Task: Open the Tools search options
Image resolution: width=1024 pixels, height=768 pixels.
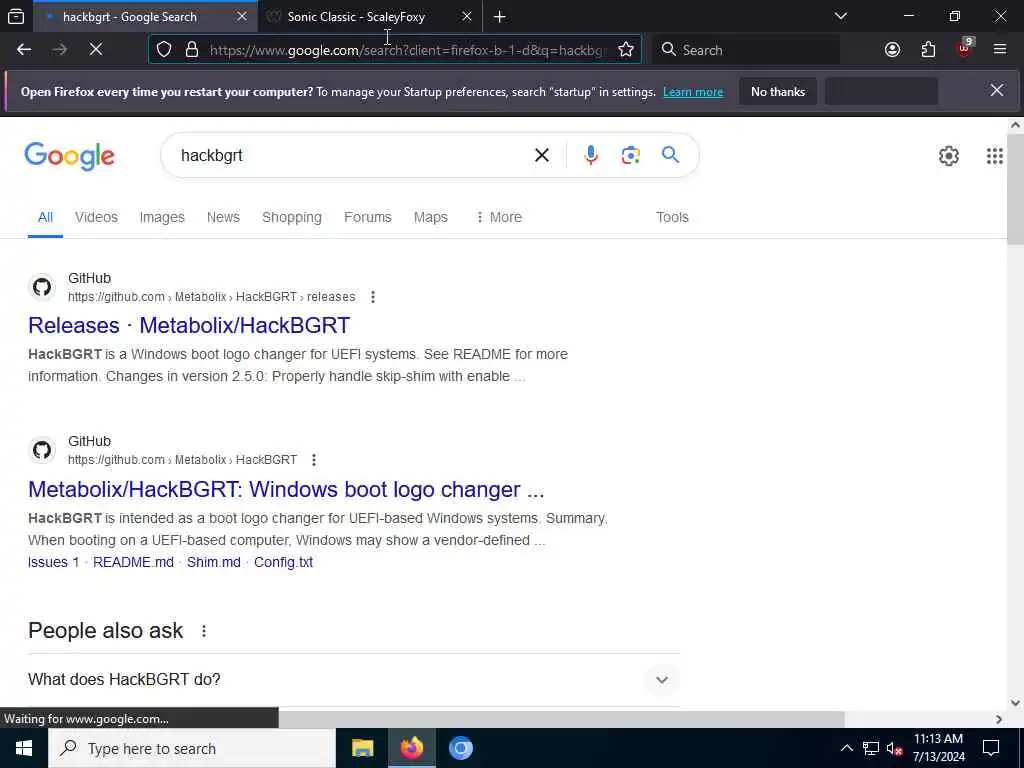Action: coord(672,217)
